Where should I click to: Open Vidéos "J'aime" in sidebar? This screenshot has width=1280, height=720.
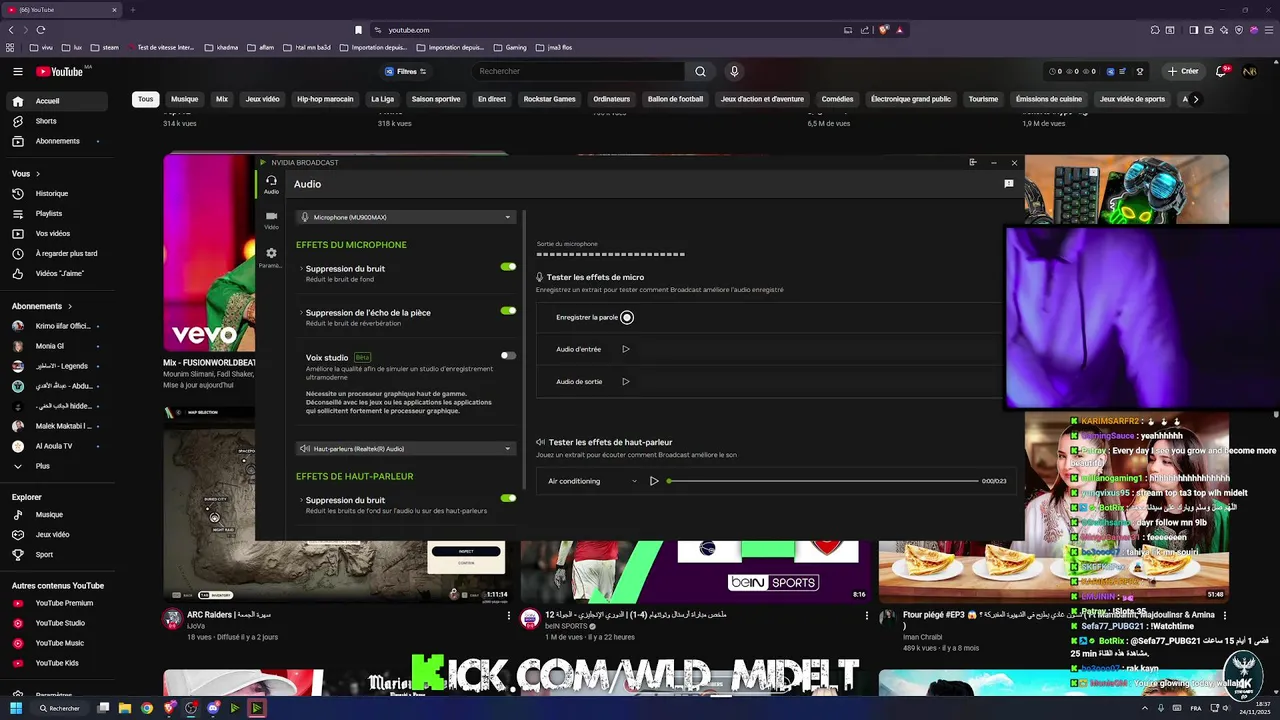(x=57, y=273)
